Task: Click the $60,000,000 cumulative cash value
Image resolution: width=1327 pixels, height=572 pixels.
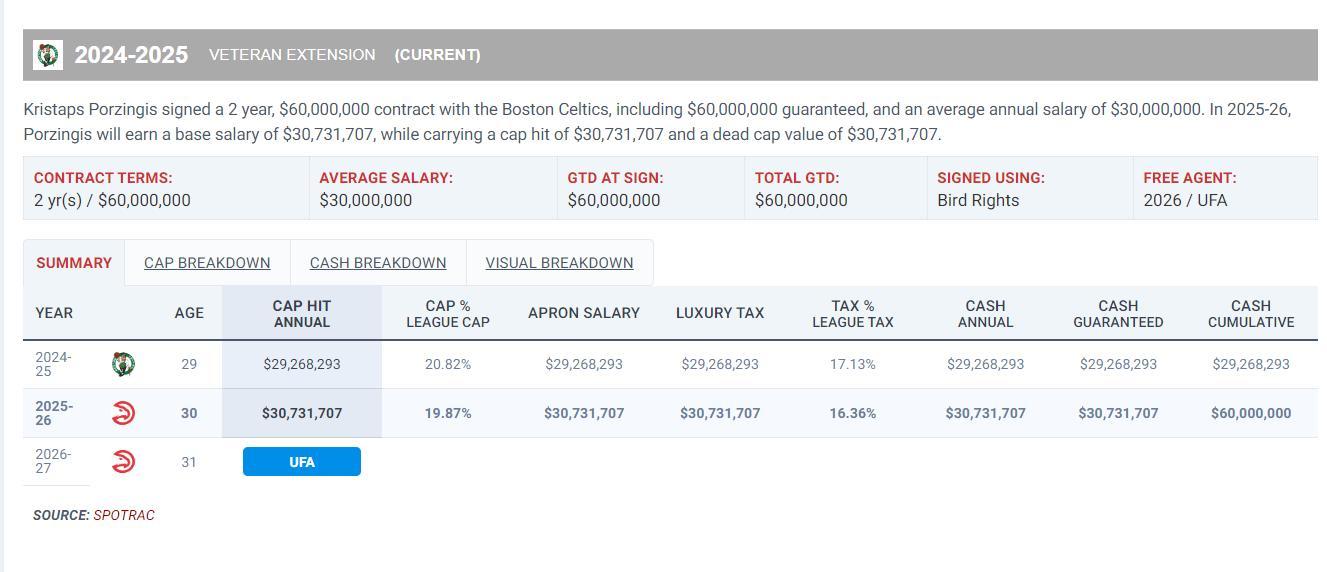Action: pos(1250,413)
